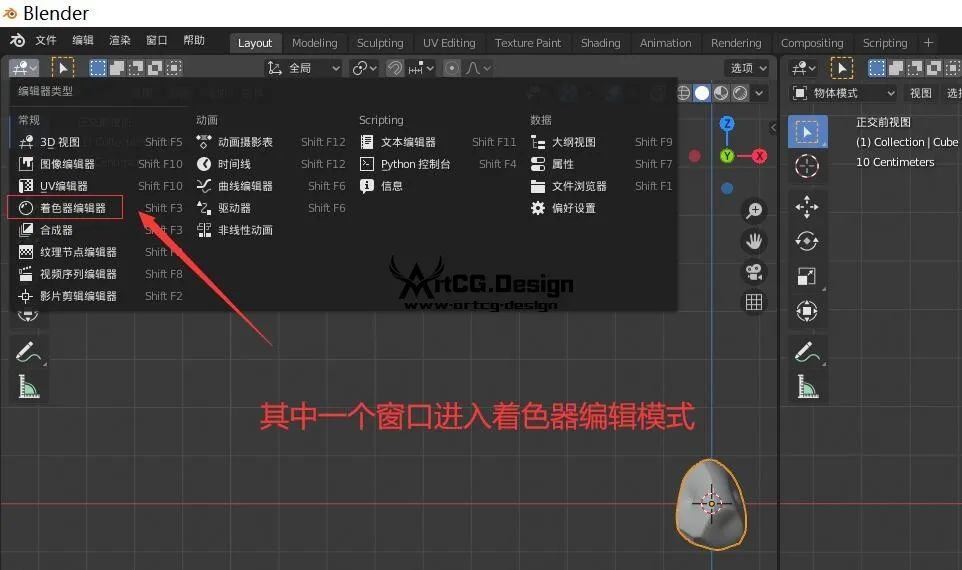Open 非线性动画 editor
This screenshot has width=962, height=570.
click(x=271, y=230)
